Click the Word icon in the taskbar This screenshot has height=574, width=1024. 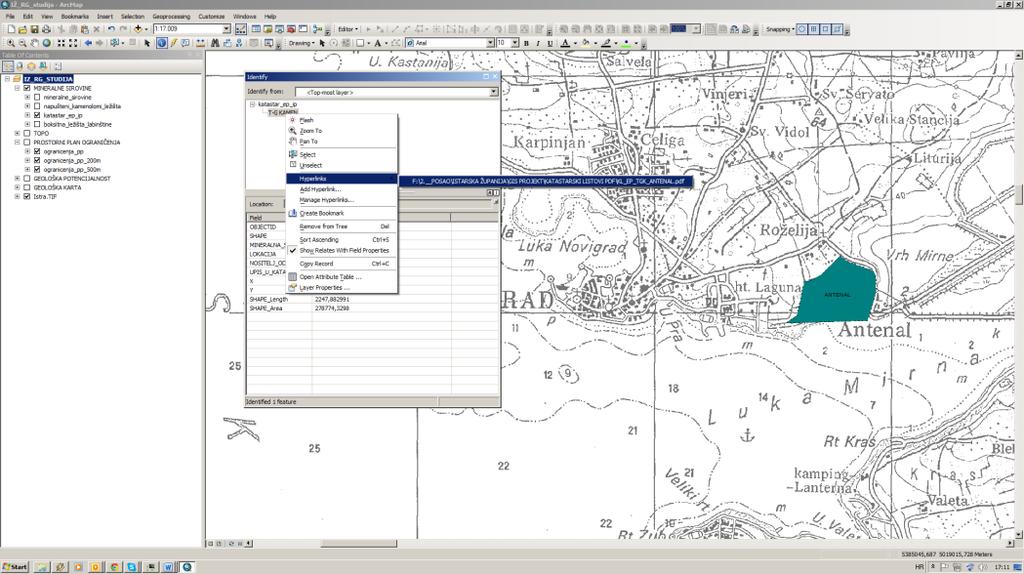(x=168, y=567)
